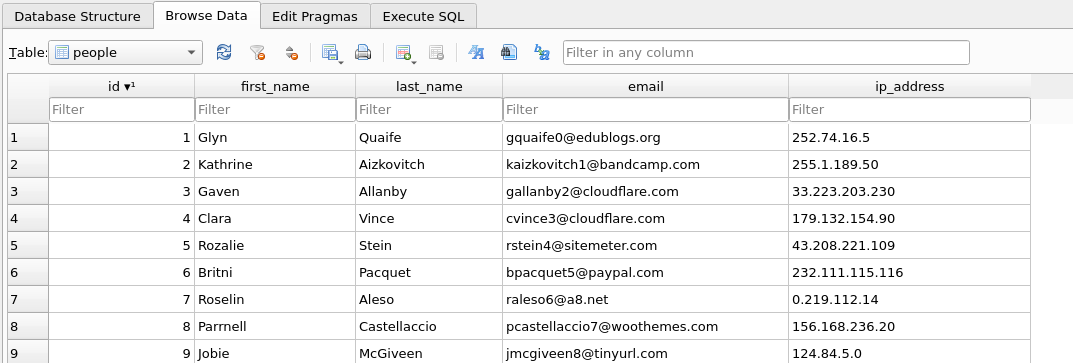Open the insert new record menu
1073x363 pixels.
tap(405, 53)
